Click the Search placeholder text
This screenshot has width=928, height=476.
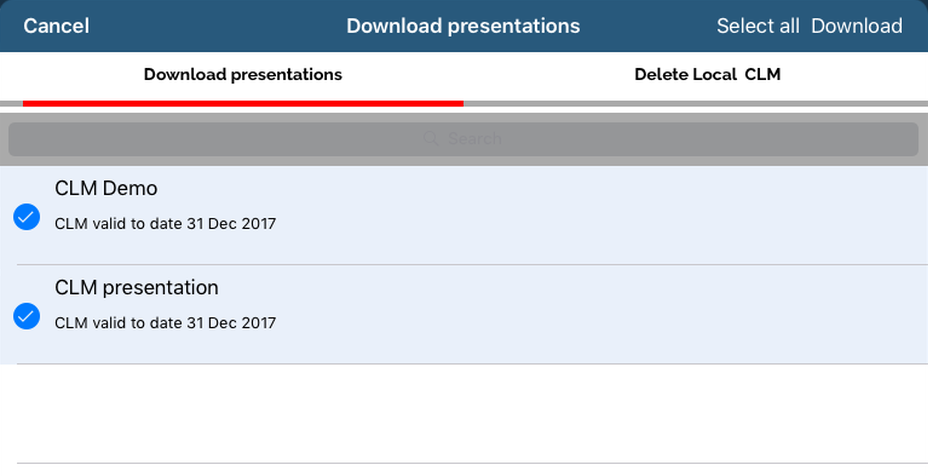pos(475,139)
